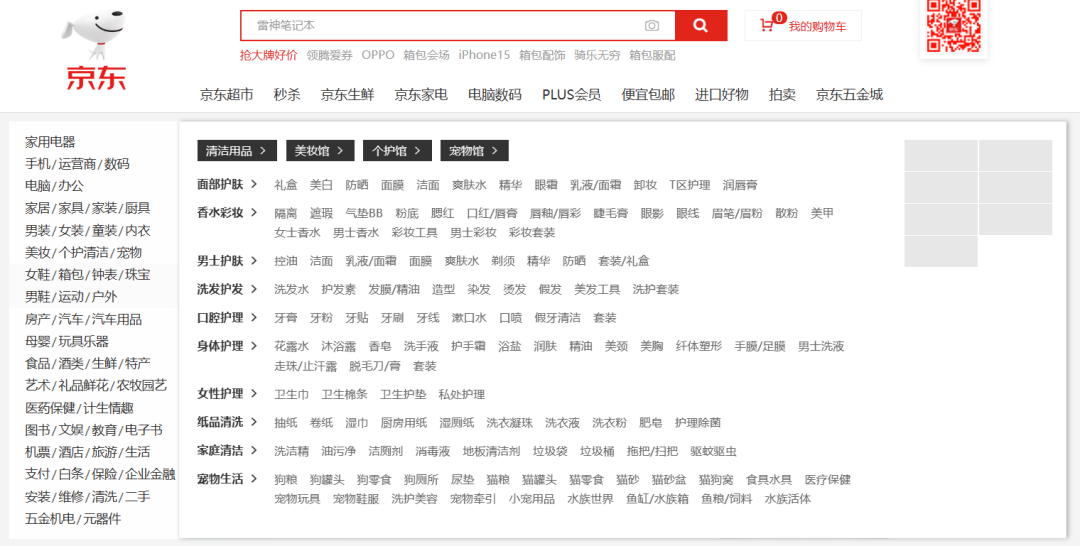Click 剃须 under 男士护肤
1080x546 pixels.
[x=503, y=261]
